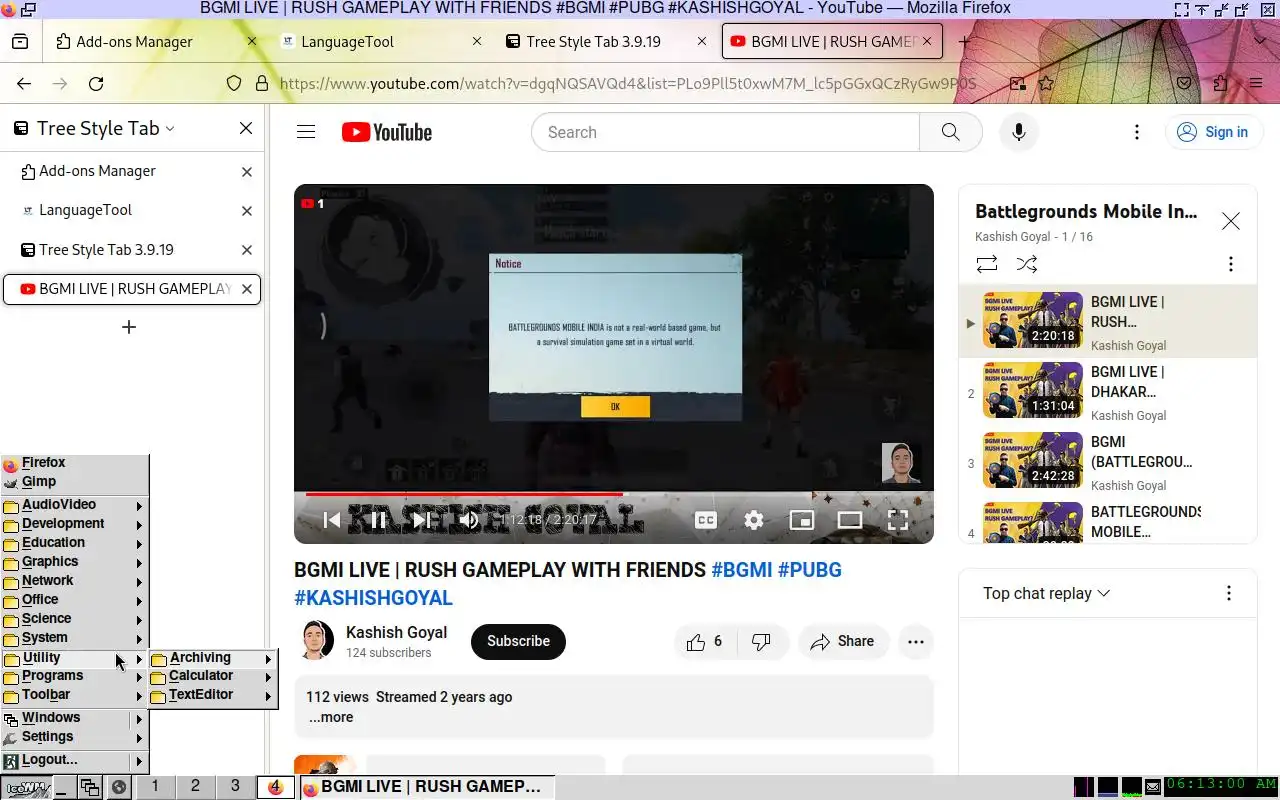Select Add-ons Manager in tree sidebar
1280x800 pixels.
(130, 171)
